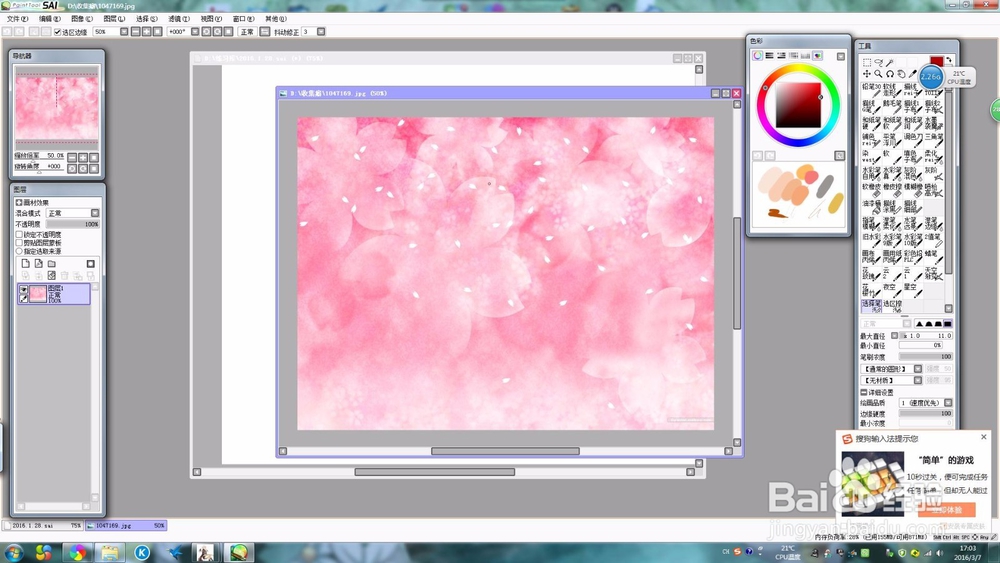The image size is (1000, 563).
Task: Click orange button in Sogou popup
Action: pyautogui.click(x=946, y=509)
